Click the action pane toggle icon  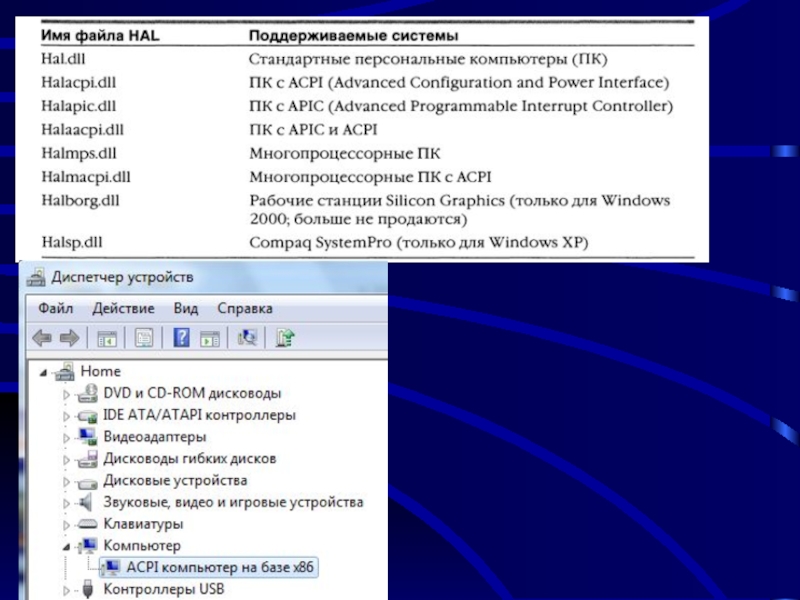point(209,338)
